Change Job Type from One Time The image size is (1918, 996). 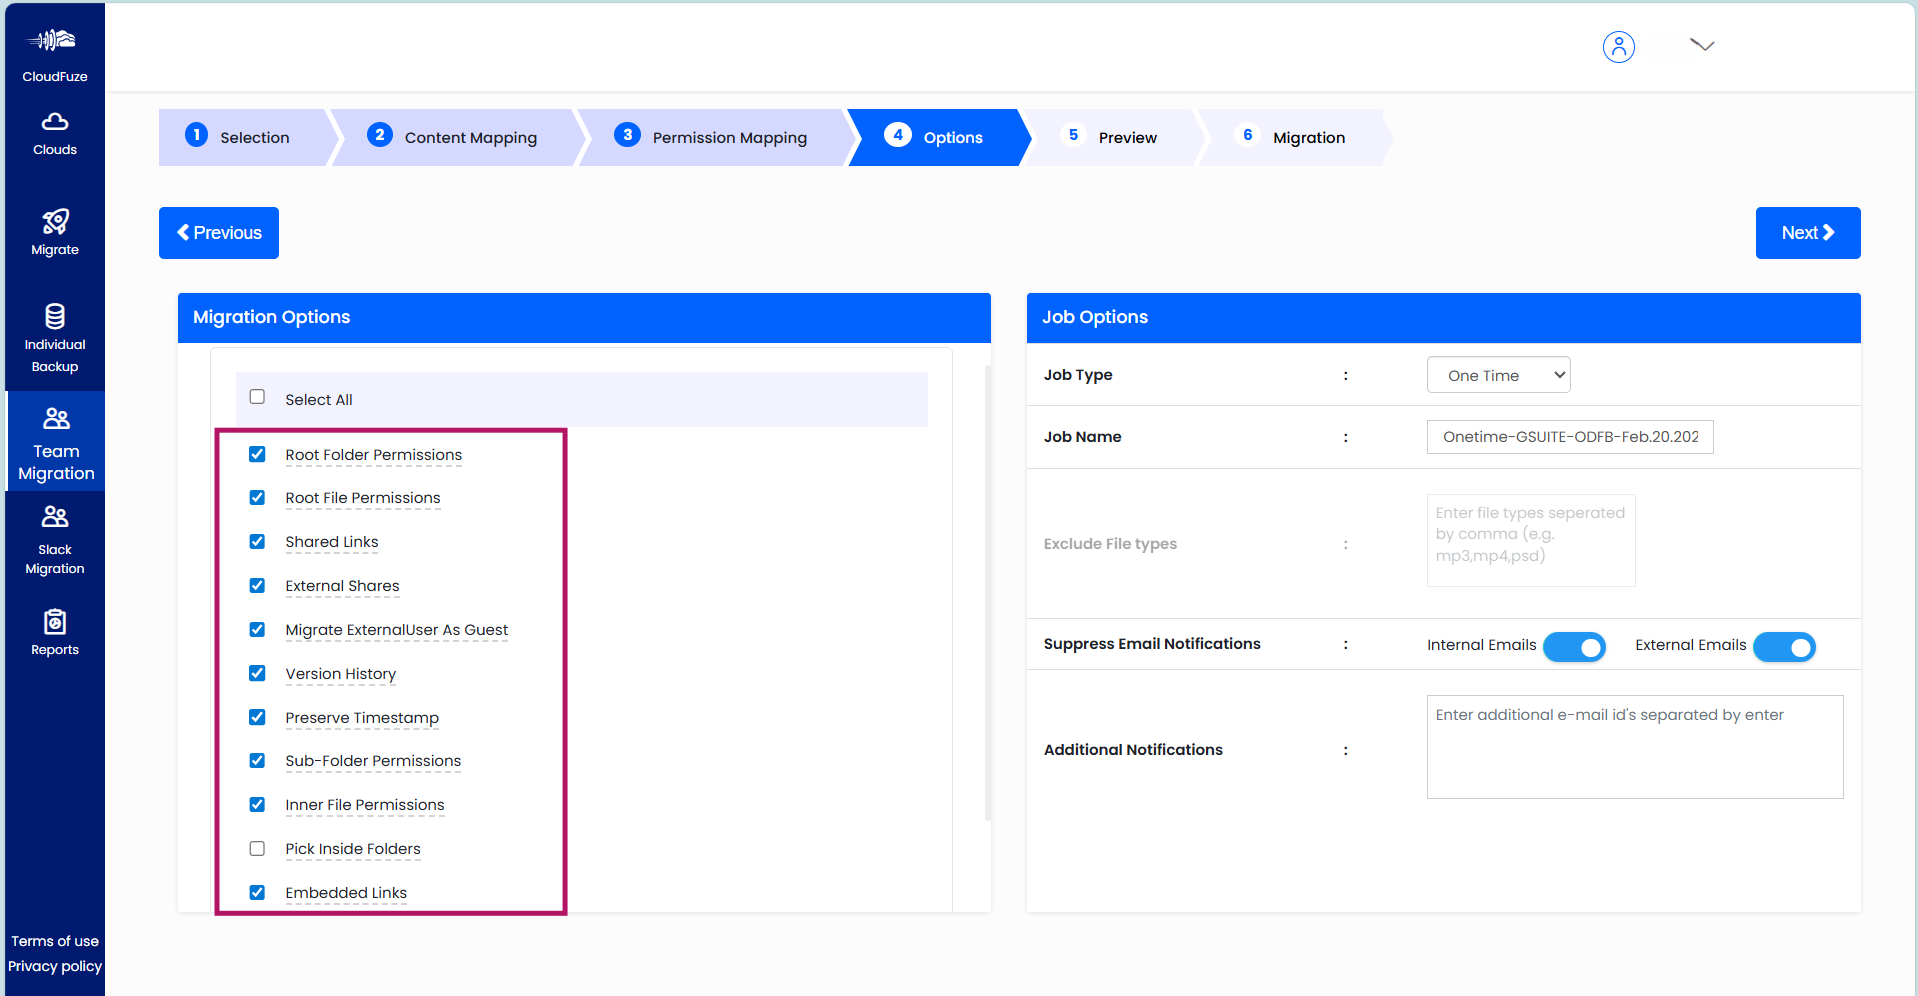pyautogui.click(x=1498, y=374)
